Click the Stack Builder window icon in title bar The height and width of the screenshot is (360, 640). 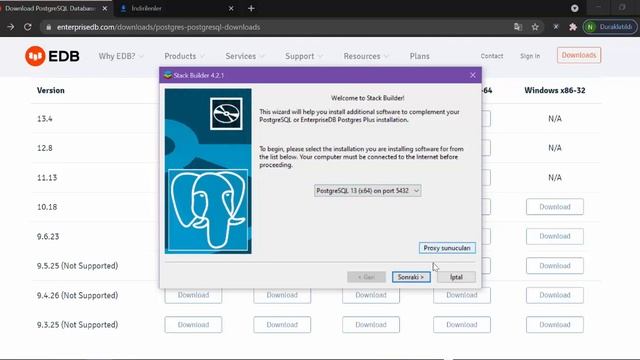[167, 75]
